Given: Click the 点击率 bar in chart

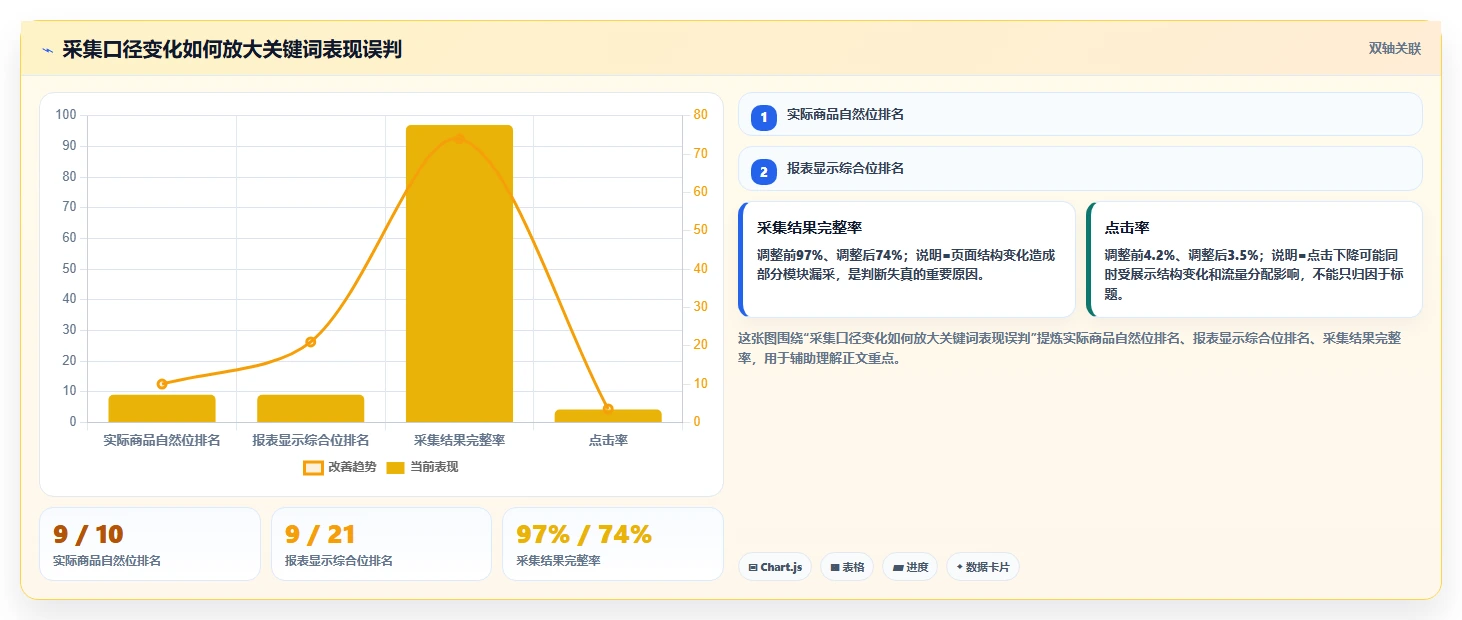Looking at the screenshot, I should click(x=608, y=416).
